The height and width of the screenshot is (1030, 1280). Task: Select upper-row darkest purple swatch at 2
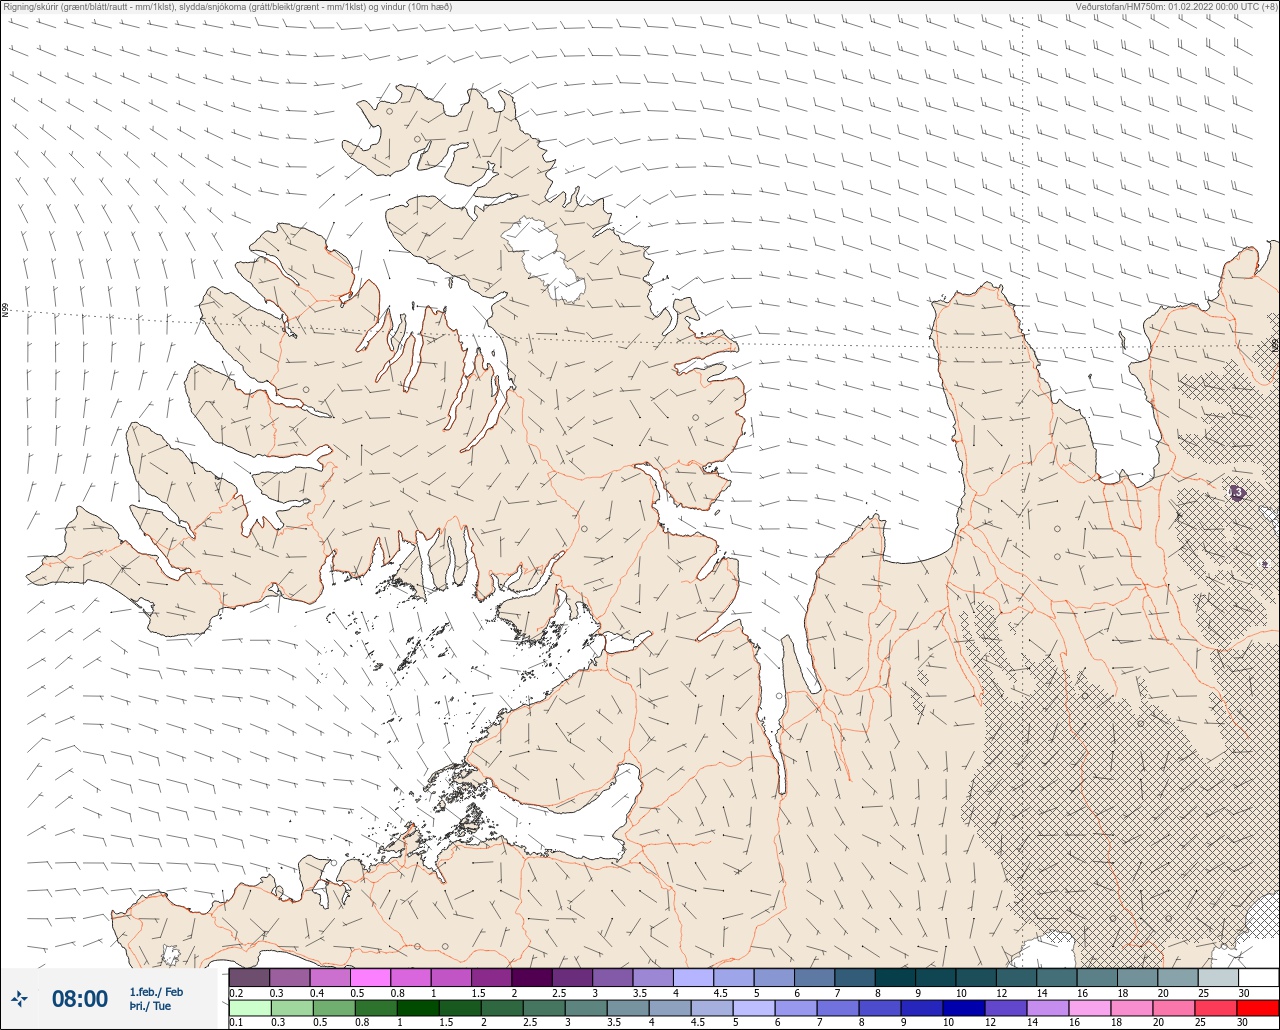532,977
